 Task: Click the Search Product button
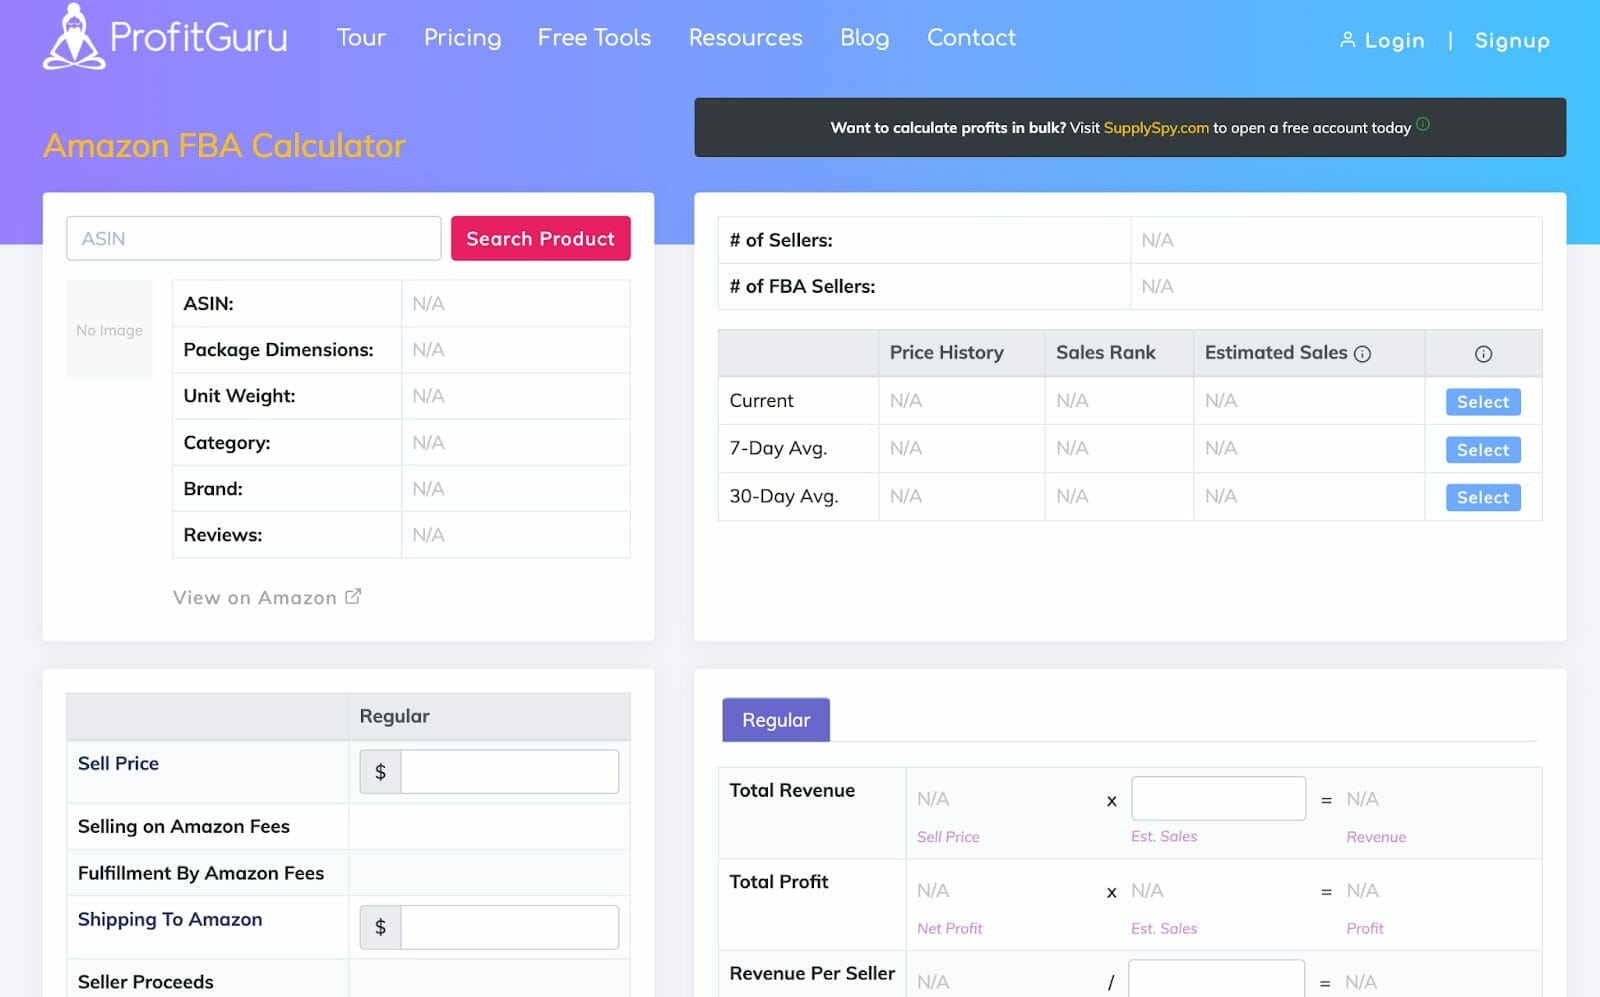pyautogui.click(x=540, y=238)
